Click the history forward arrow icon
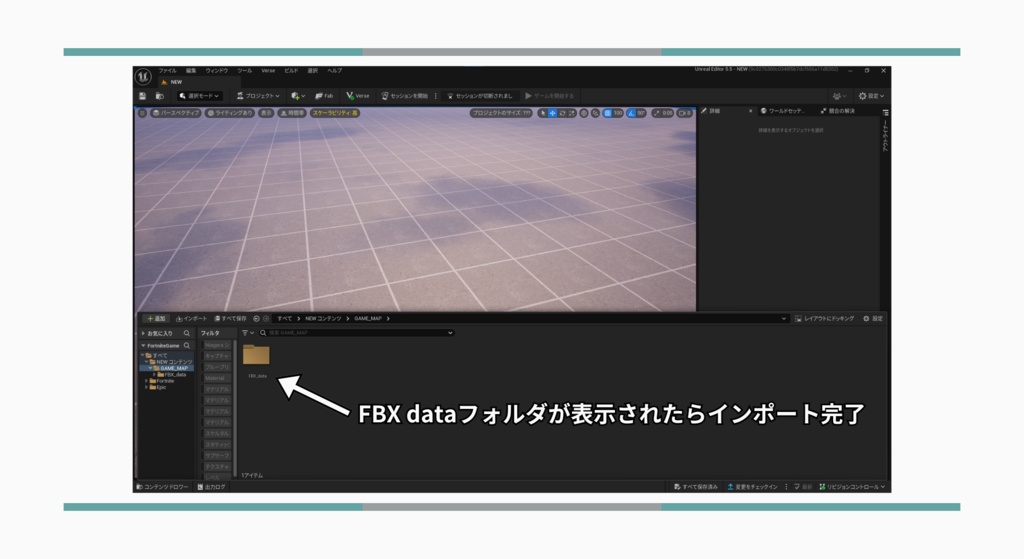The image size is (1024, 559). click(266, 319)
